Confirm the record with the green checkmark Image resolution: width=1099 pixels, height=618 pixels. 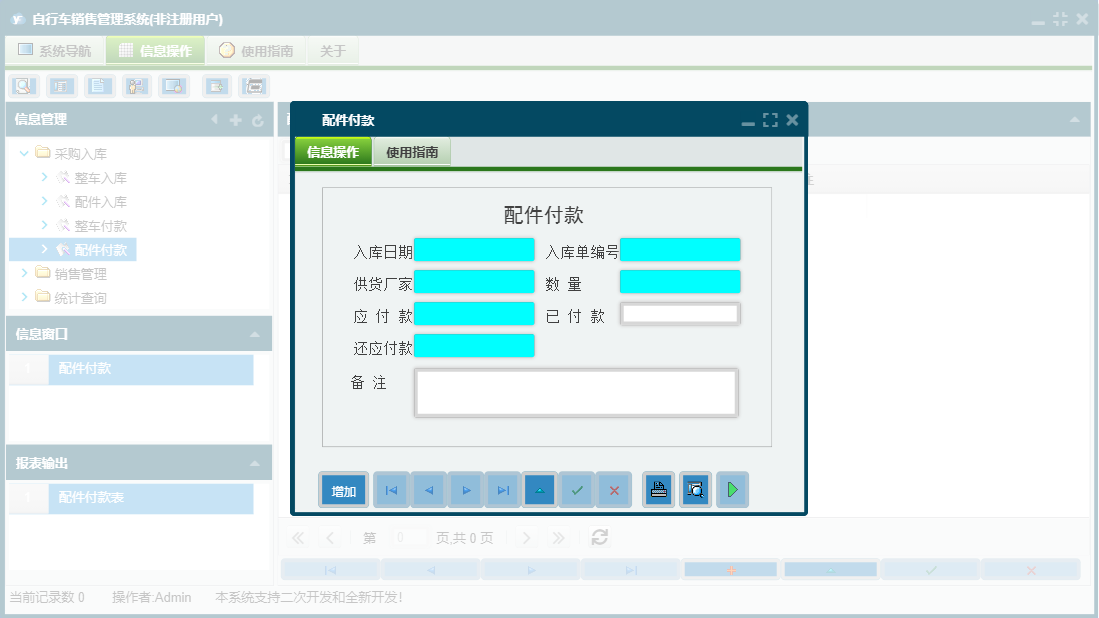point(577,489)
